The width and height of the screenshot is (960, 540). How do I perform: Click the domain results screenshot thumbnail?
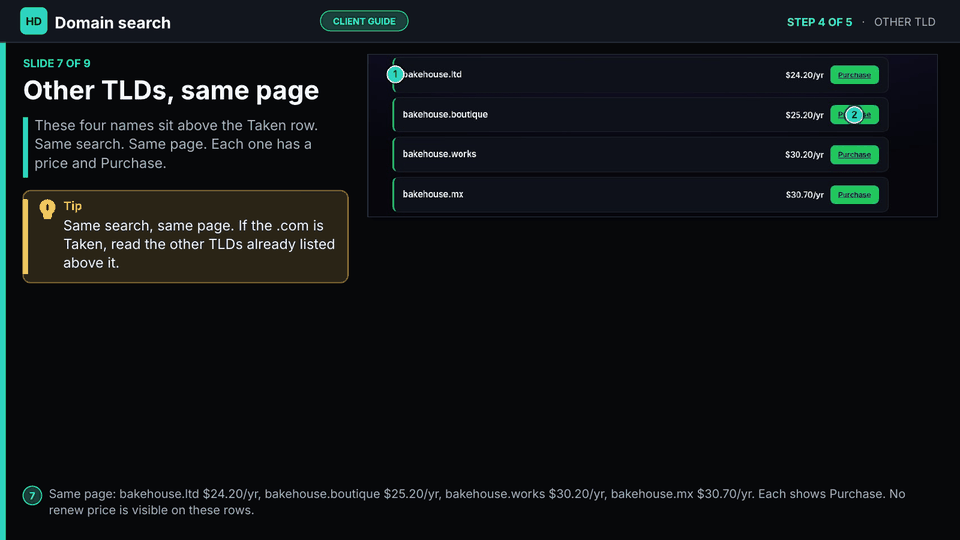click(x=652, y=135)
